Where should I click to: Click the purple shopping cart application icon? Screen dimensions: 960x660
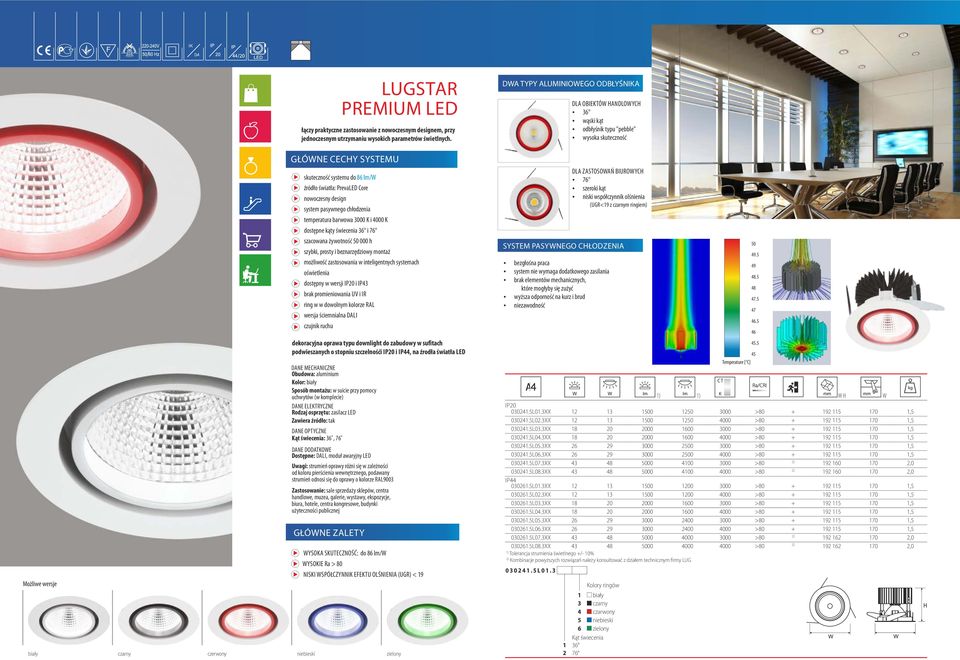click(255, 234)
